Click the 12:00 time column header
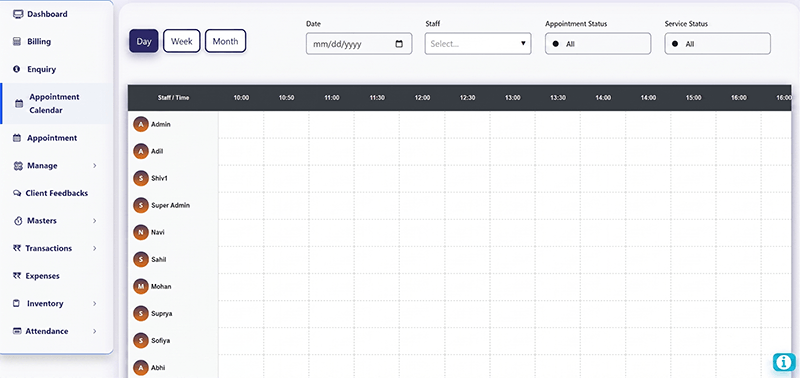 pyautogui.click(x=422, y=98)
